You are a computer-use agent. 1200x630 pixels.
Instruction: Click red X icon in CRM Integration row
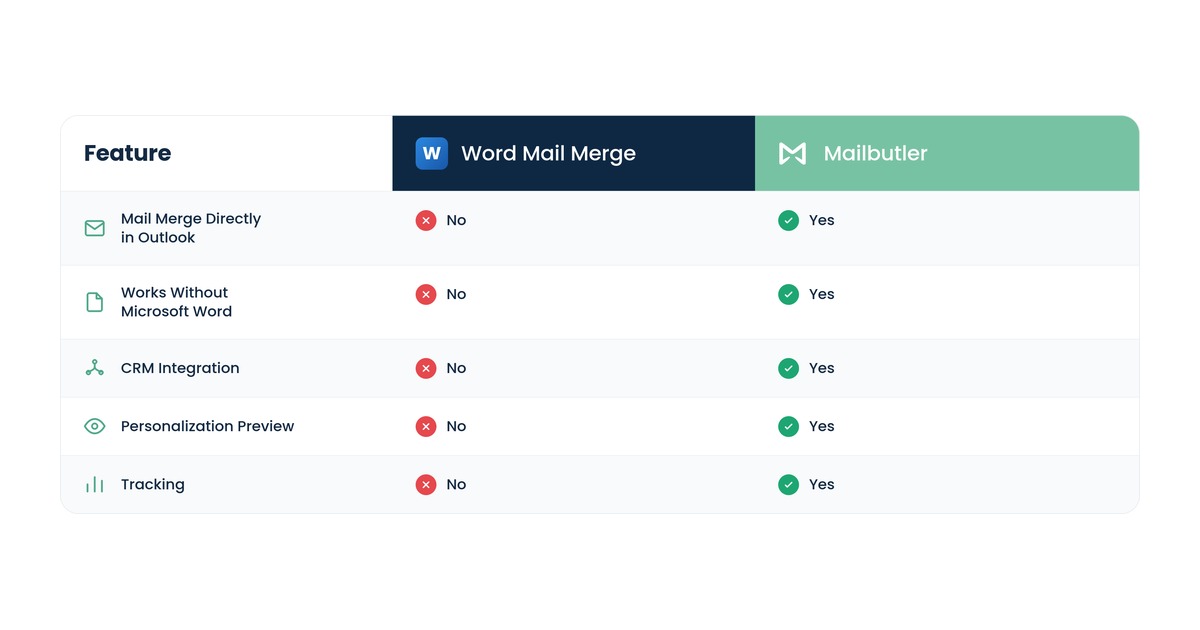coord(426,368)
